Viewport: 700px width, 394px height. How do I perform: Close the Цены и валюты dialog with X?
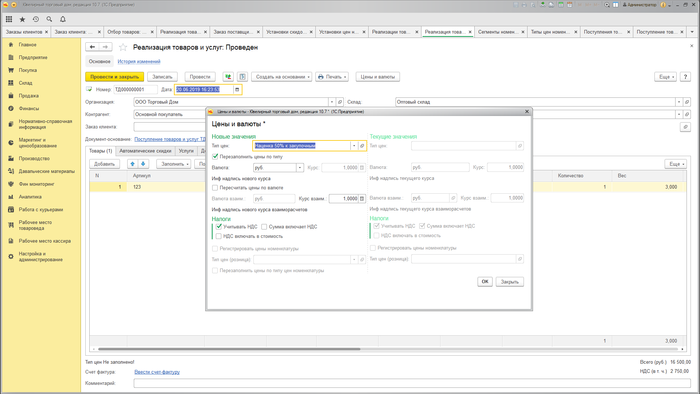527,112
